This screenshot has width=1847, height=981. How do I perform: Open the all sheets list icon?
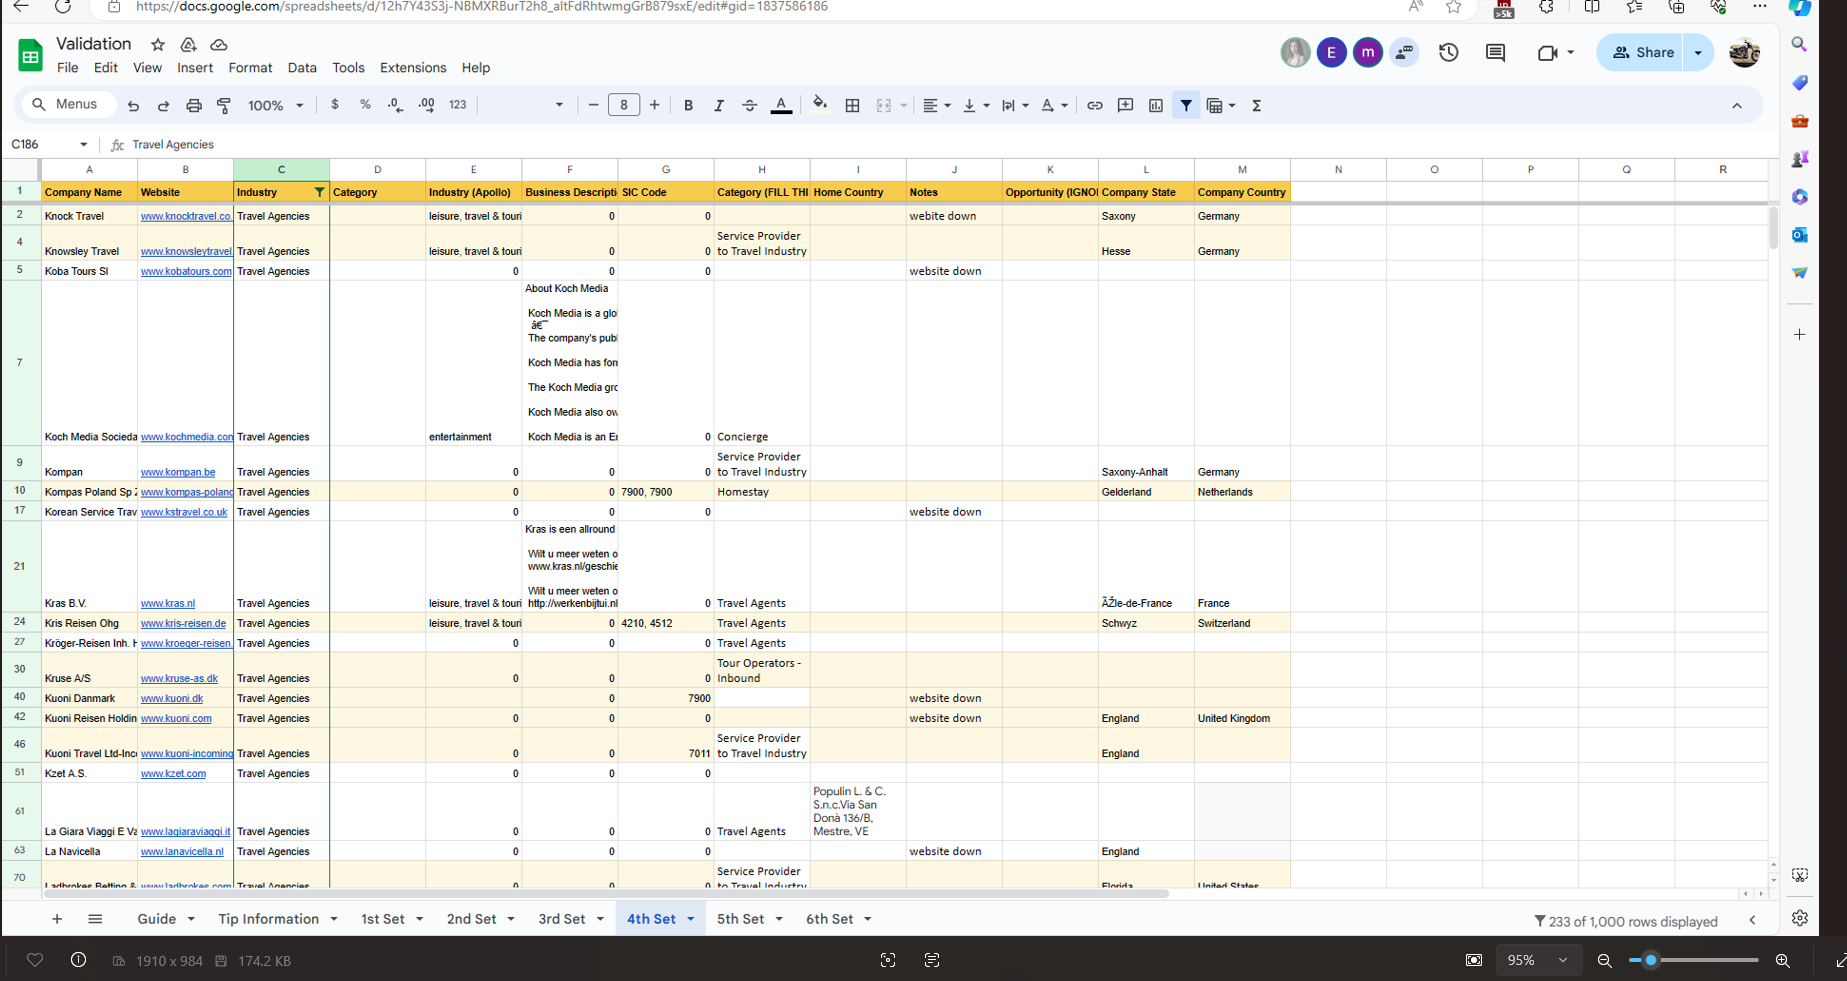click(x=95, y=919)
